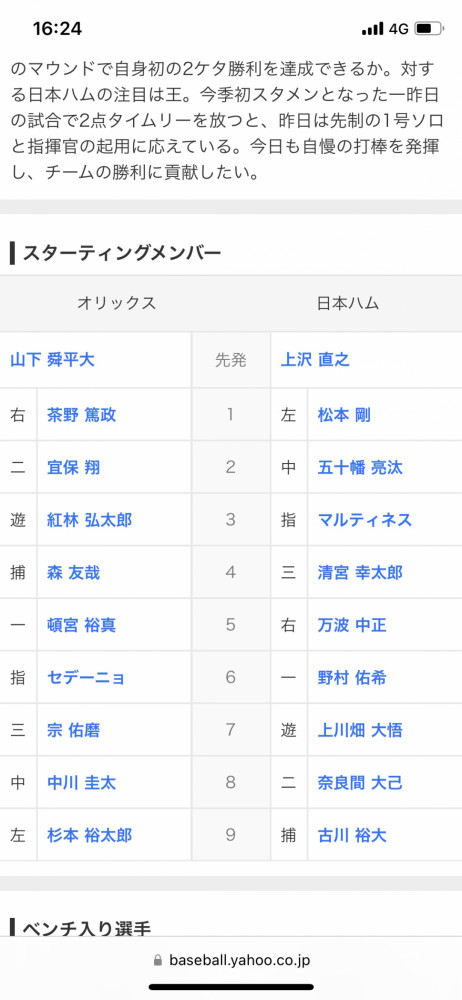Select 上川畑 大悟 shortstop link
462x1000 pixels.
click(360, 730)
